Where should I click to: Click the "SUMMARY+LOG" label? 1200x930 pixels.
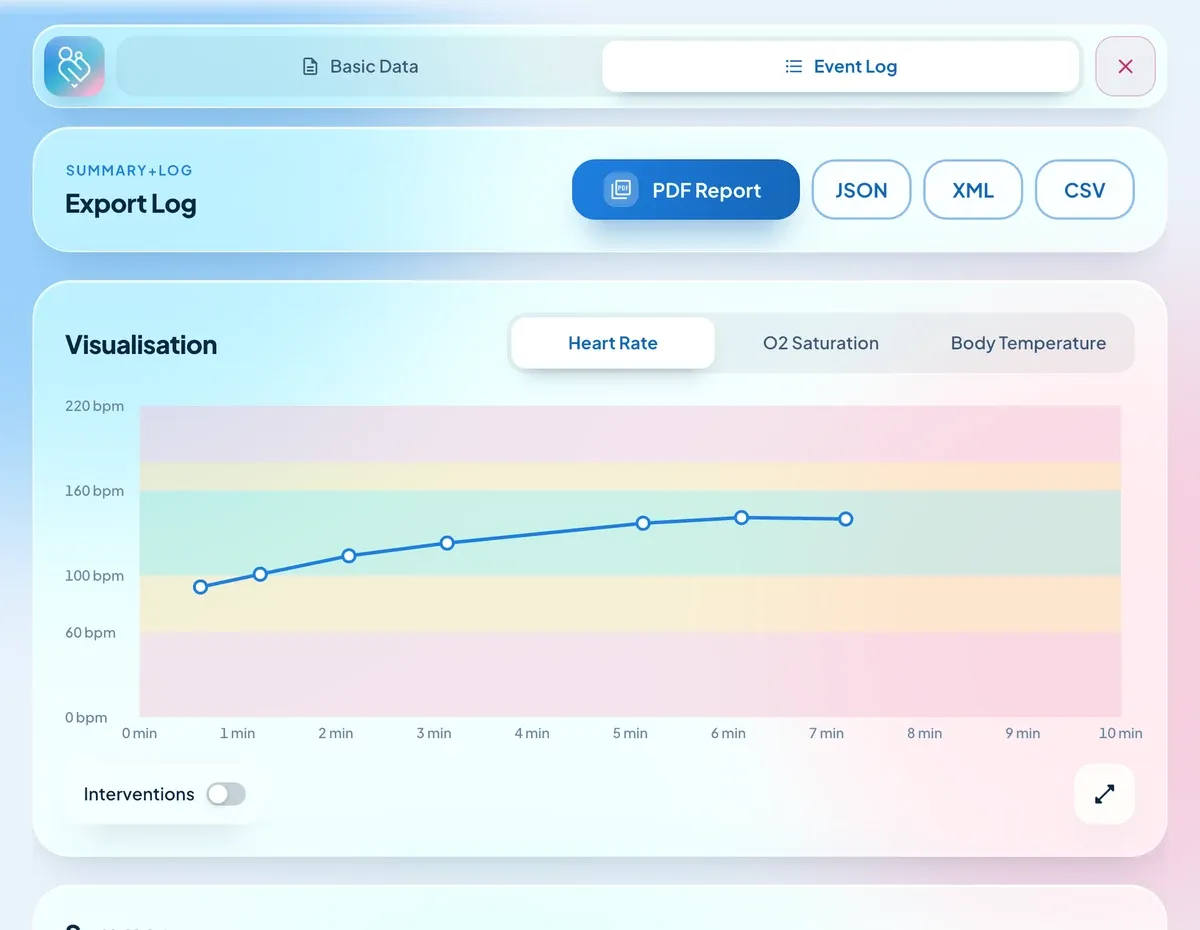point(129,170)
